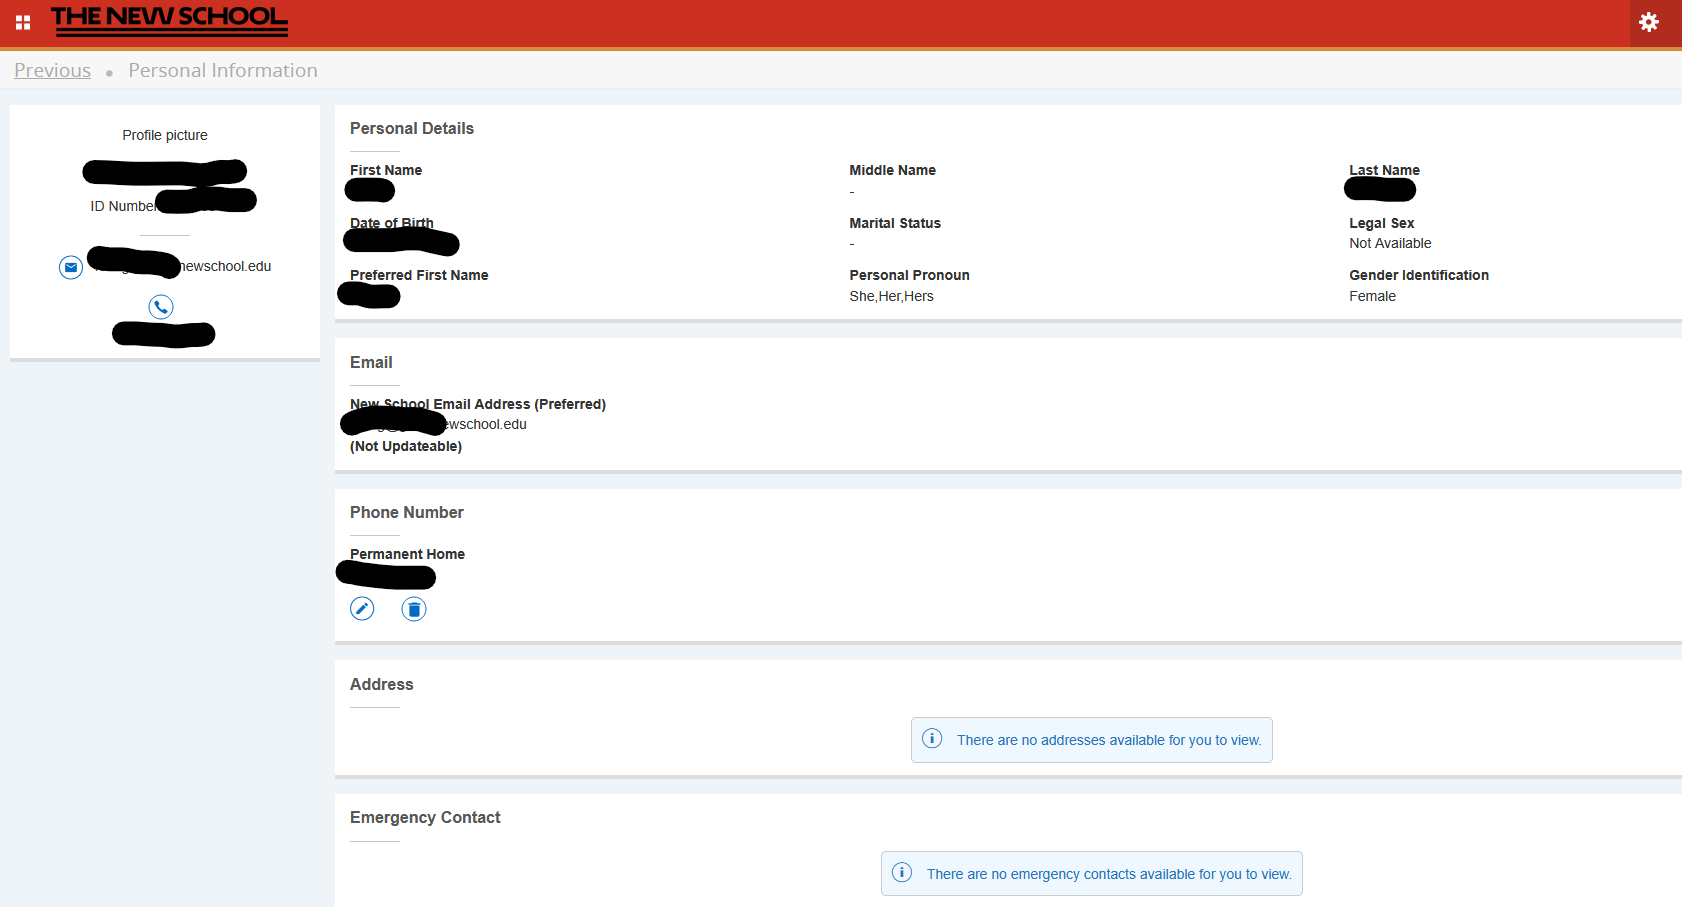Edit Permanent Home phone with pencil icon
This screenshot has width=1682, height=907.
pos(362,608)
